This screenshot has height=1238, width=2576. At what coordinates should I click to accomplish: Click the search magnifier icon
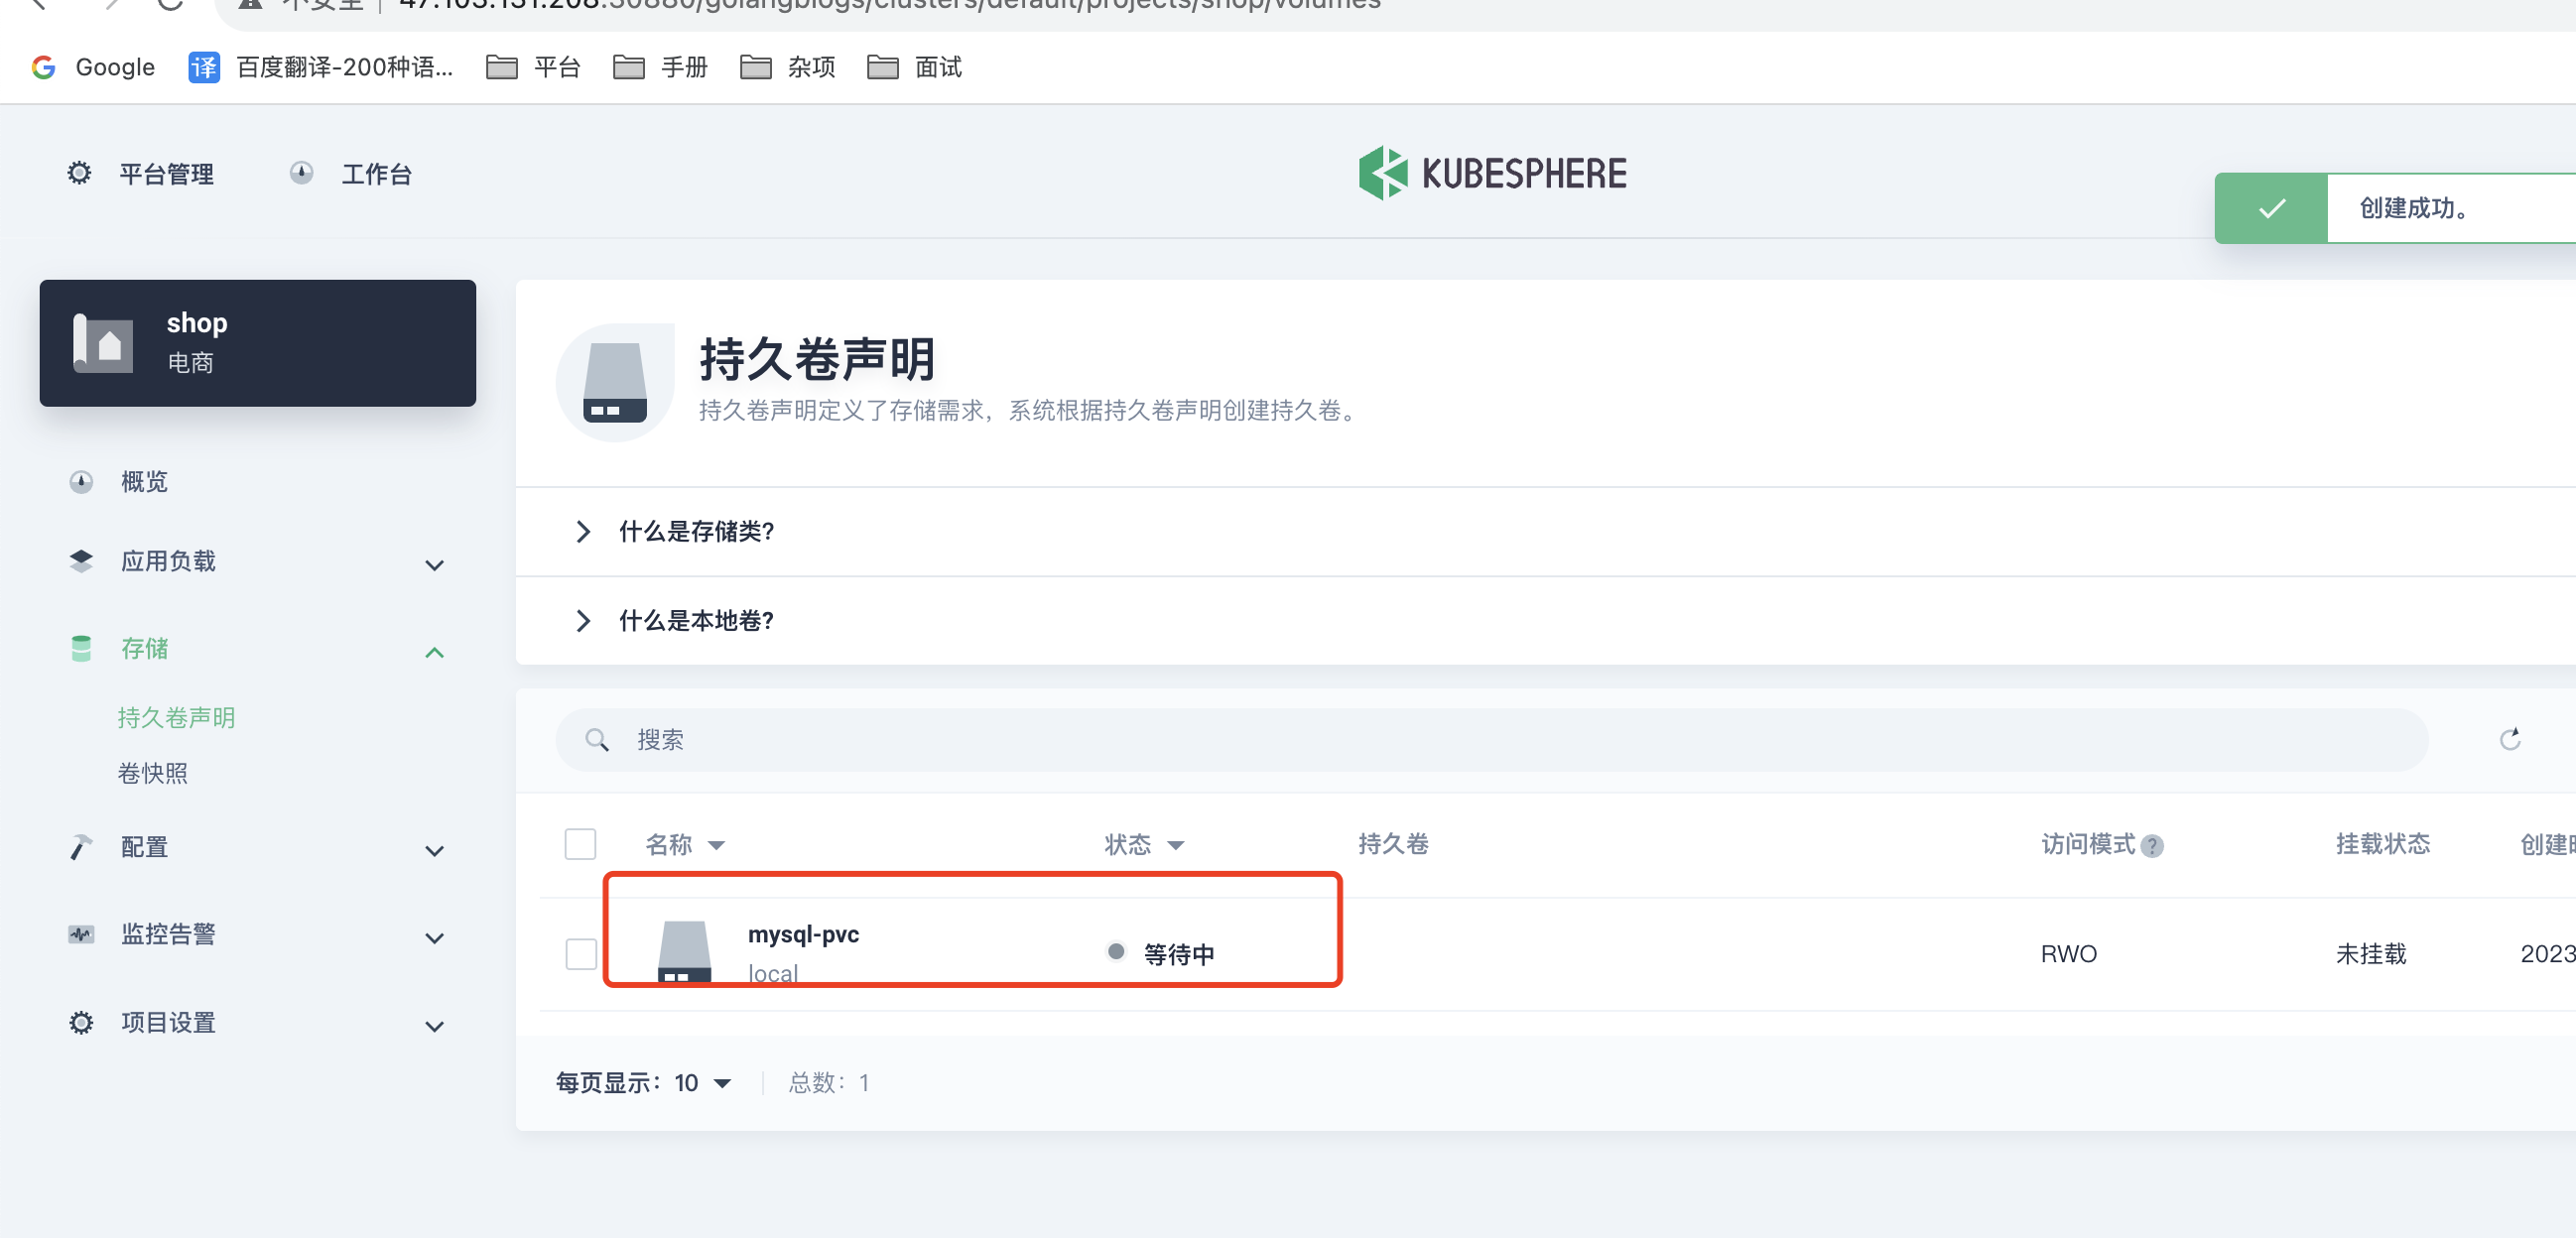pyautogui.click(x=597, y=740)
